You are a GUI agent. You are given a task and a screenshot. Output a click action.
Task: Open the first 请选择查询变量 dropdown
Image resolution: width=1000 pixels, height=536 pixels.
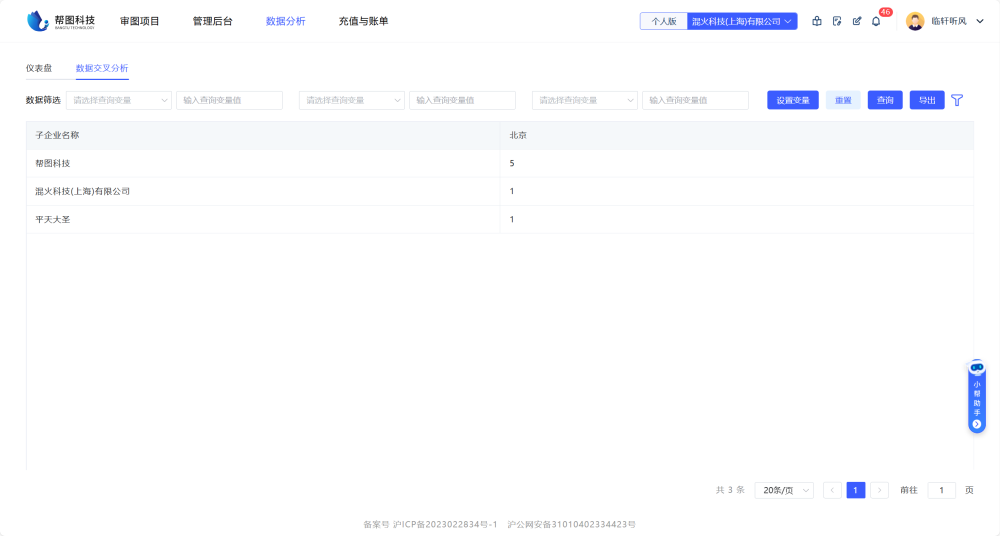(119, 100)
